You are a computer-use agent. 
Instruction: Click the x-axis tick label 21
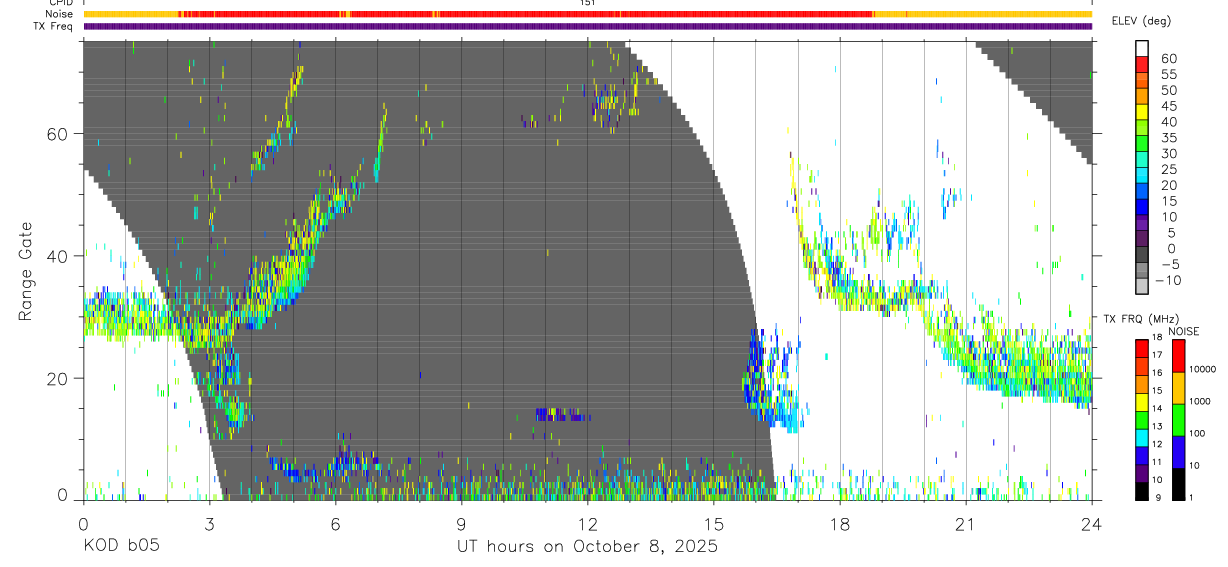pos(966,523)
